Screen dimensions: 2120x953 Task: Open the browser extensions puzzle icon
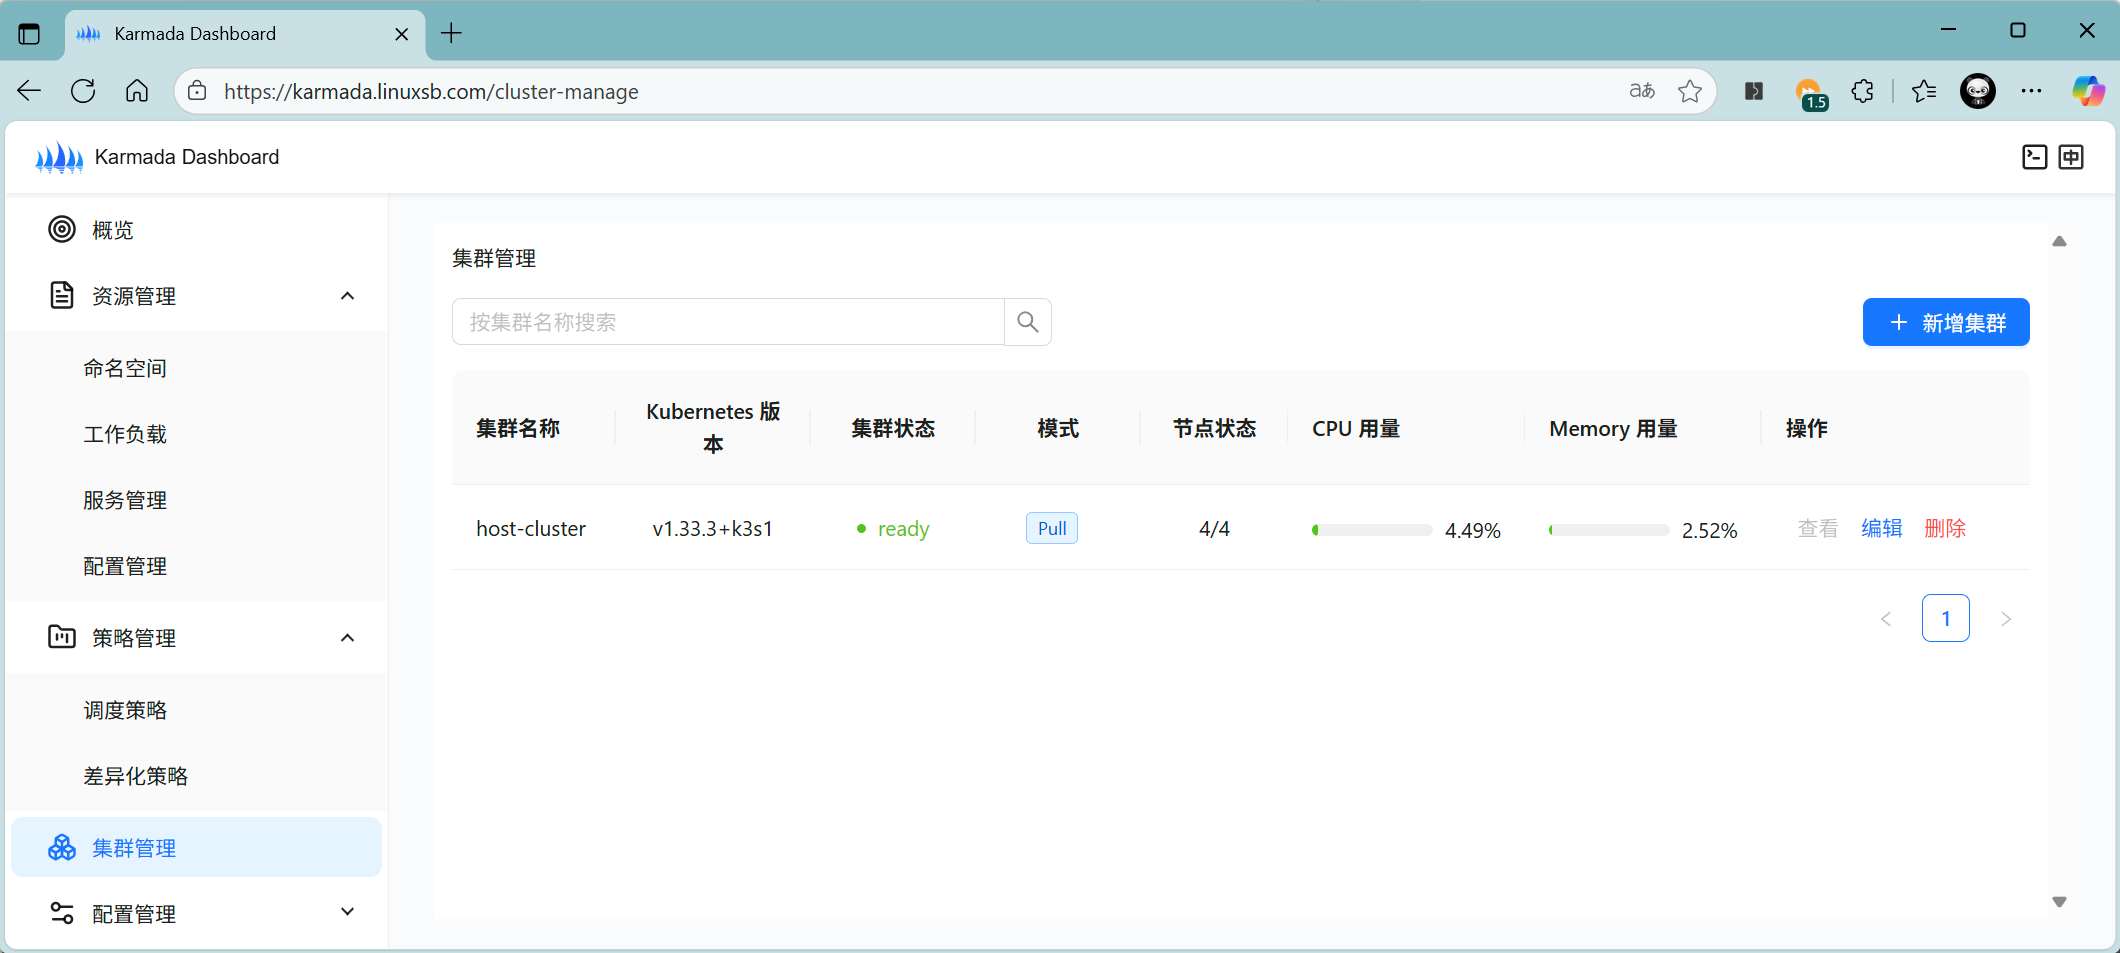[x=1862, y=91]
